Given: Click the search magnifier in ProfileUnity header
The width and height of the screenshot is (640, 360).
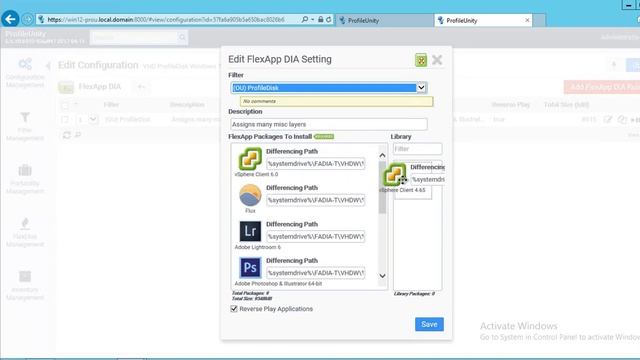Looking at the screenshot, I should click(x=182, y=38).
